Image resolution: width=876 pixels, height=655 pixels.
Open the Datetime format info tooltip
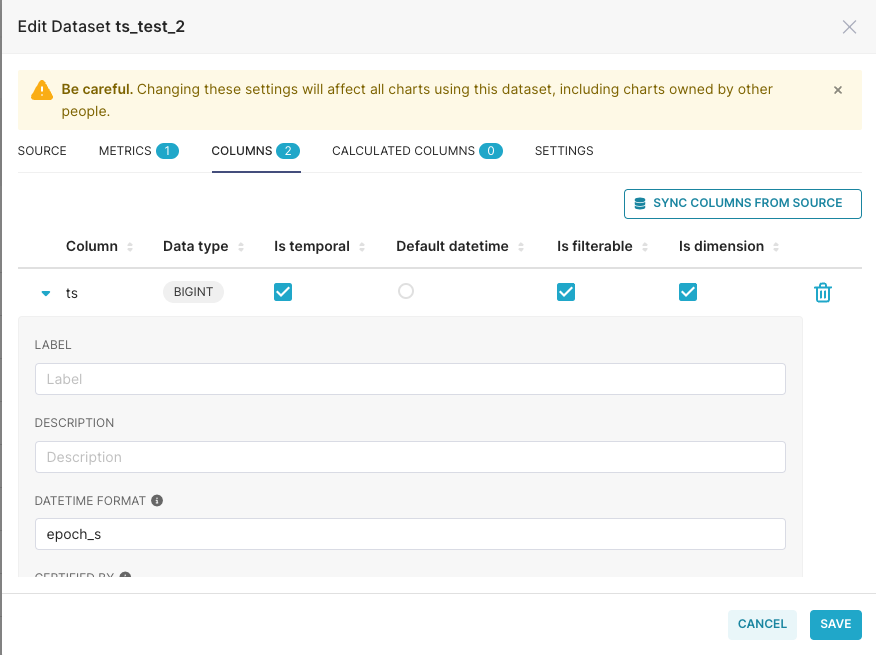click(156, 500)
